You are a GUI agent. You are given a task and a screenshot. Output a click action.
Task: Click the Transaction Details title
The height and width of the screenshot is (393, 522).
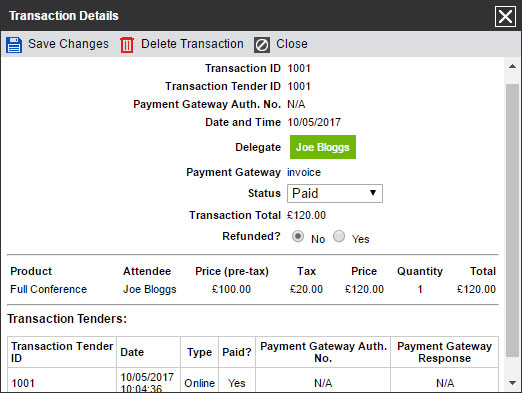click(x=64, y=16)
